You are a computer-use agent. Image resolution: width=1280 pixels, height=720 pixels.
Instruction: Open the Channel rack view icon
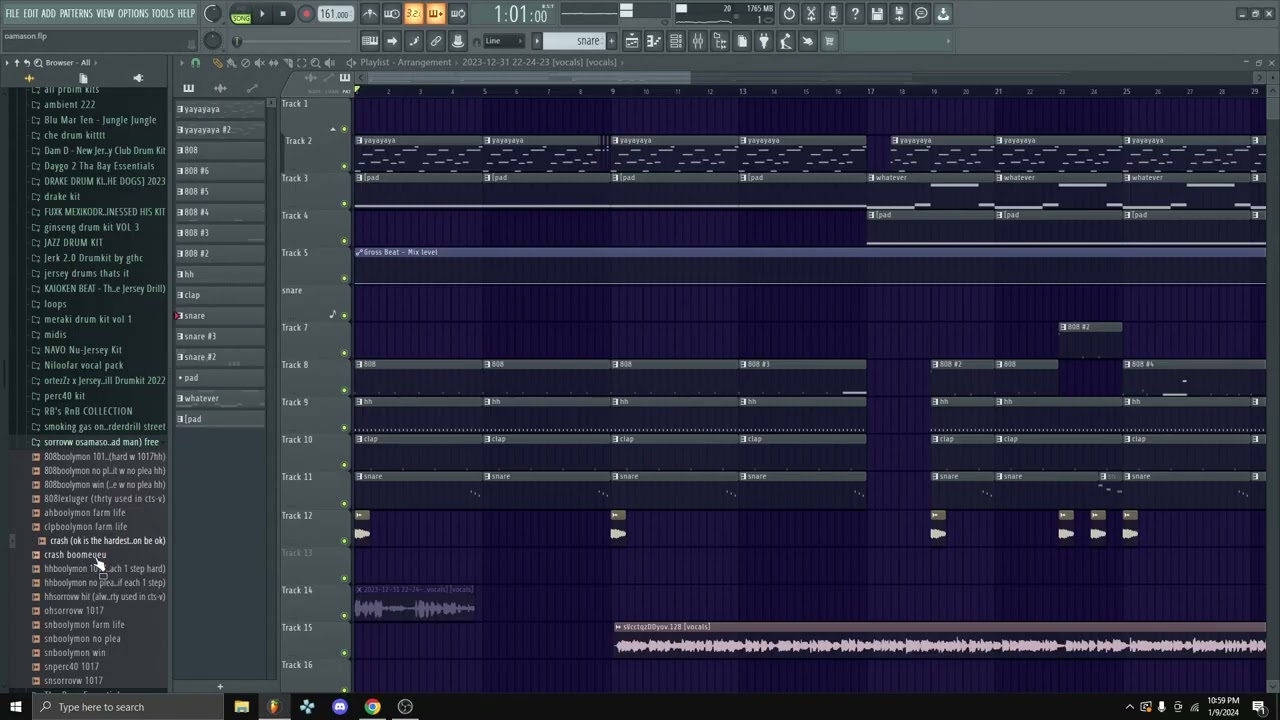pyautogui.click(x=676, y=41)
